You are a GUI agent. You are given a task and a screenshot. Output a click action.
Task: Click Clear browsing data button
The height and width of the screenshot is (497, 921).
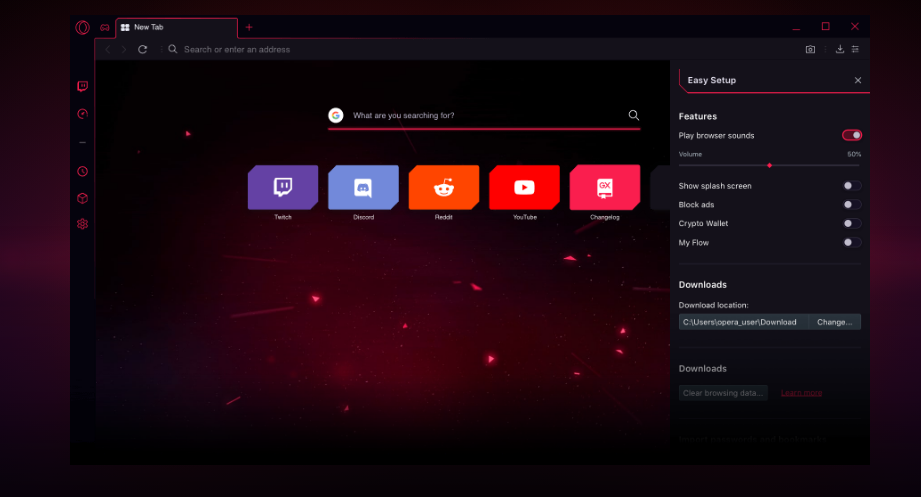pos(723,393)
